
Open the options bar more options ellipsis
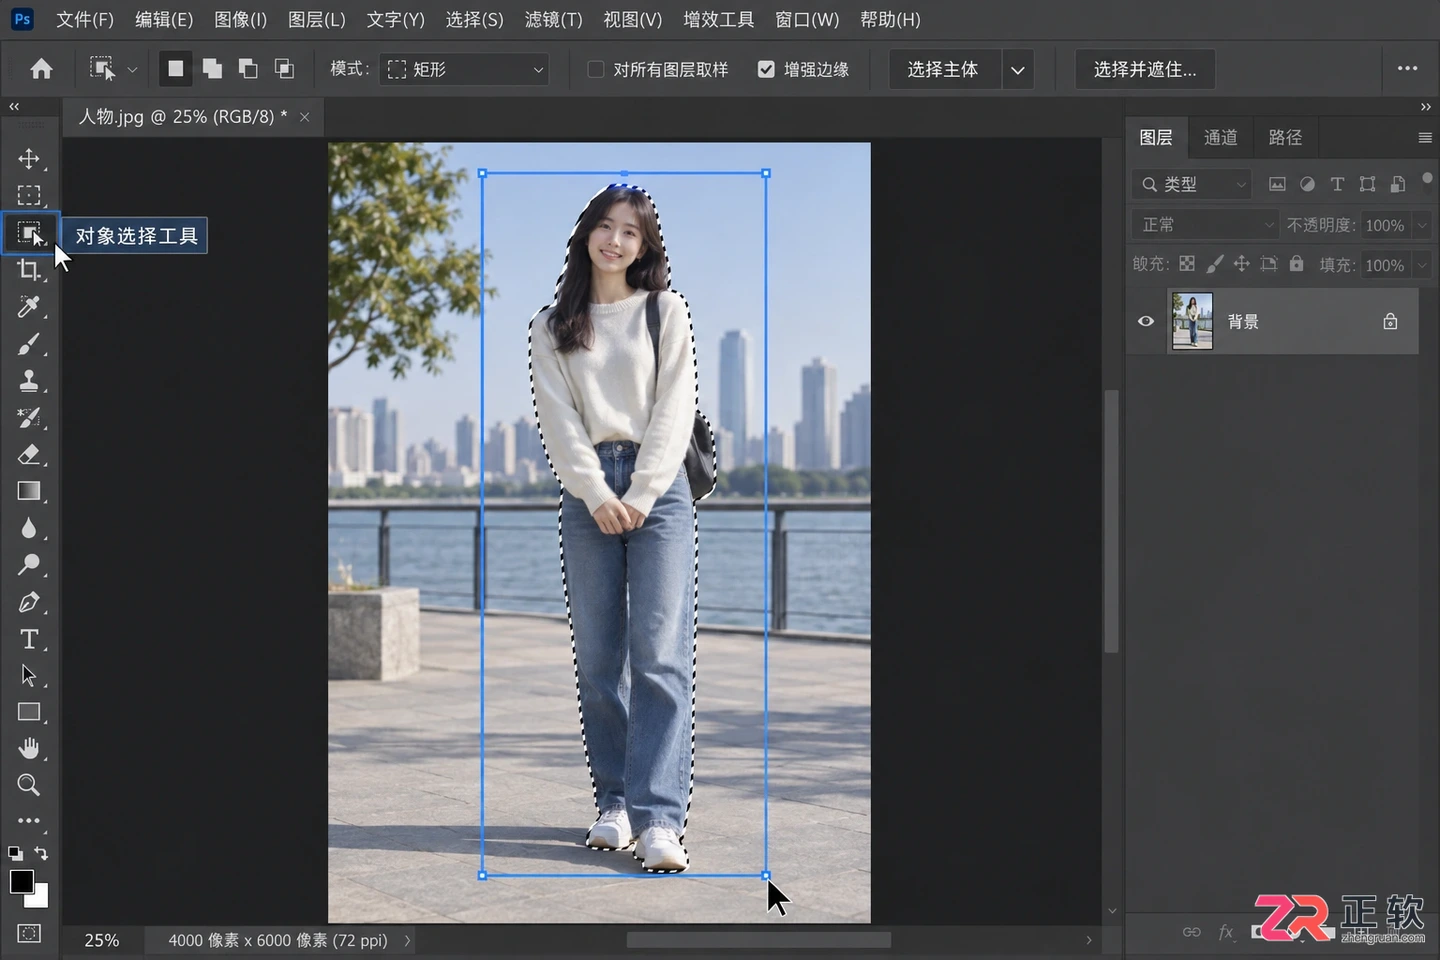click(1407, 68)
